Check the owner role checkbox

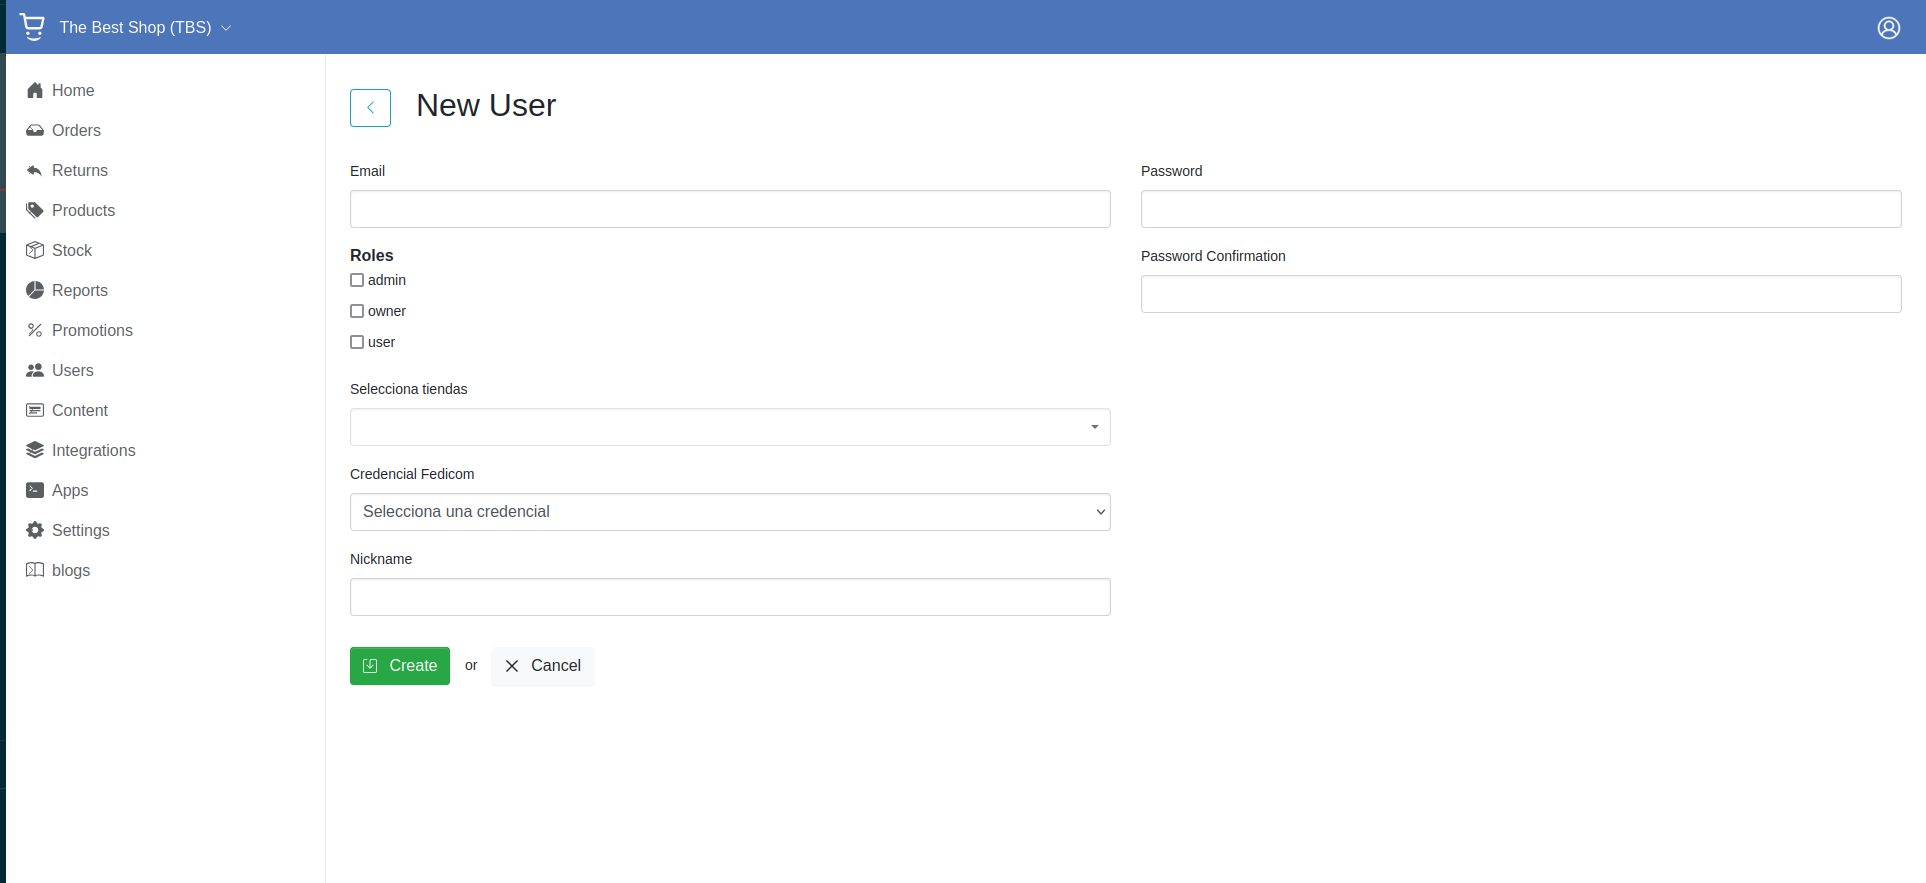pyautogui.click(x=357, y=311)
